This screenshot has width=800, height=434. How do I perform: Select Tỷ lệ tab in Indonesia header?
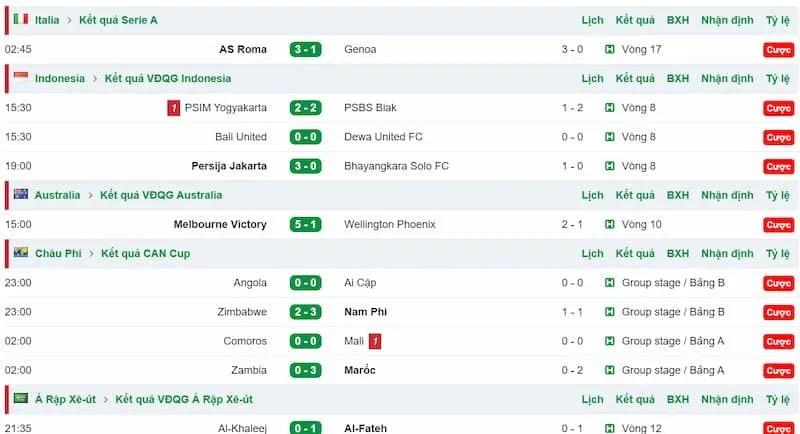point(778,78)
